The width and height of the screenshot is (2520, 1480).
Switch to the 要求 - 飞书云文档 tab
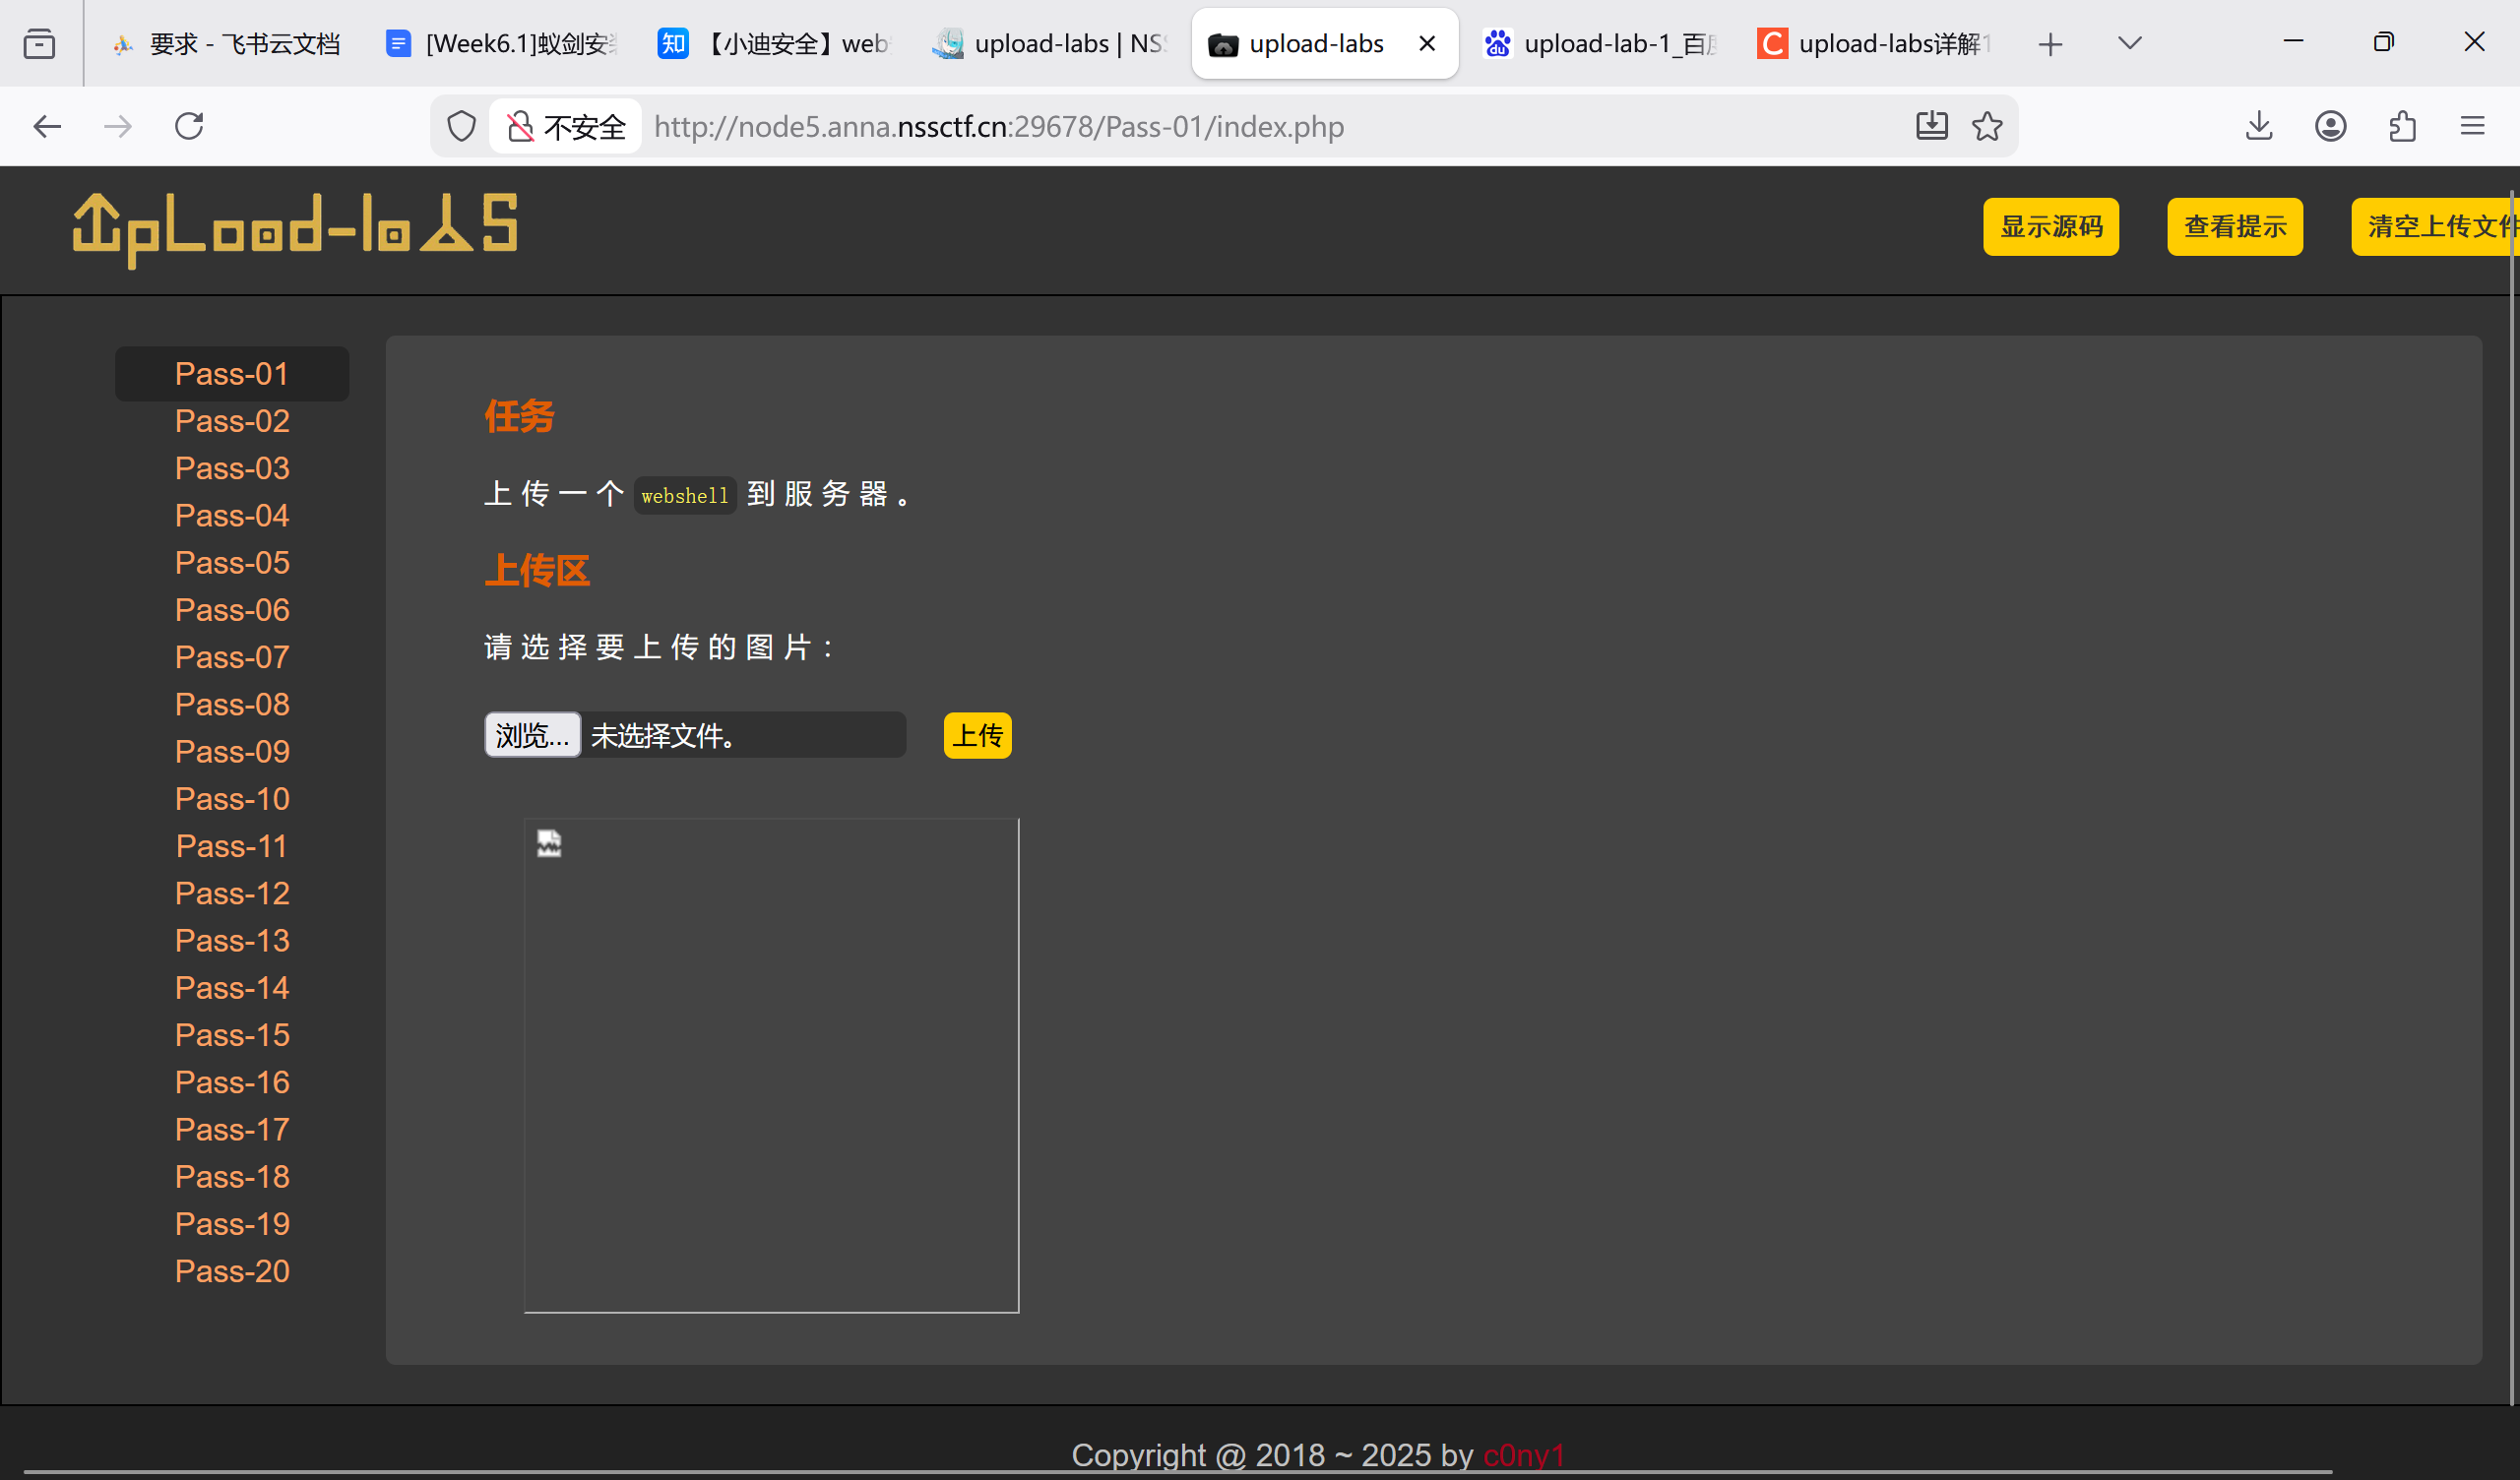(228, 44)
